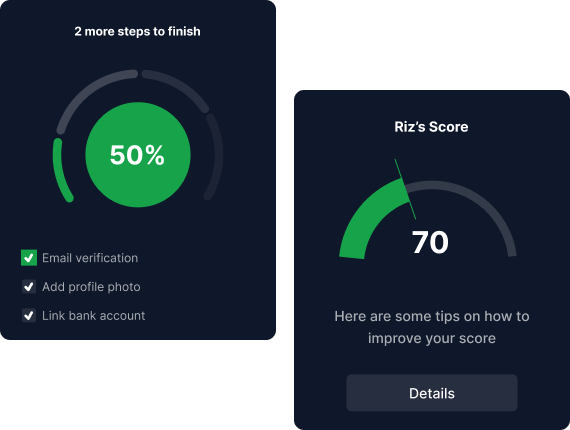
Task: Click the green 50% progress circle
Action: pyautogui.click(x=138, y=155)
